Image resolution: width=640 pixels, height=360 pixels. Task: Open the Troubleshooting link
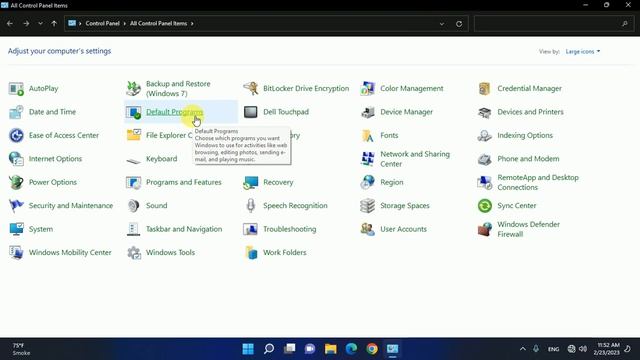click(x=290, y=229)
